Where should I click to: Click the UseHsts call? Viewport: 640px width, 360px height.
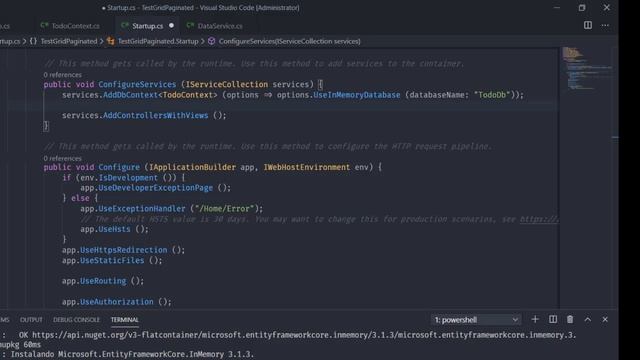[114, 229]
